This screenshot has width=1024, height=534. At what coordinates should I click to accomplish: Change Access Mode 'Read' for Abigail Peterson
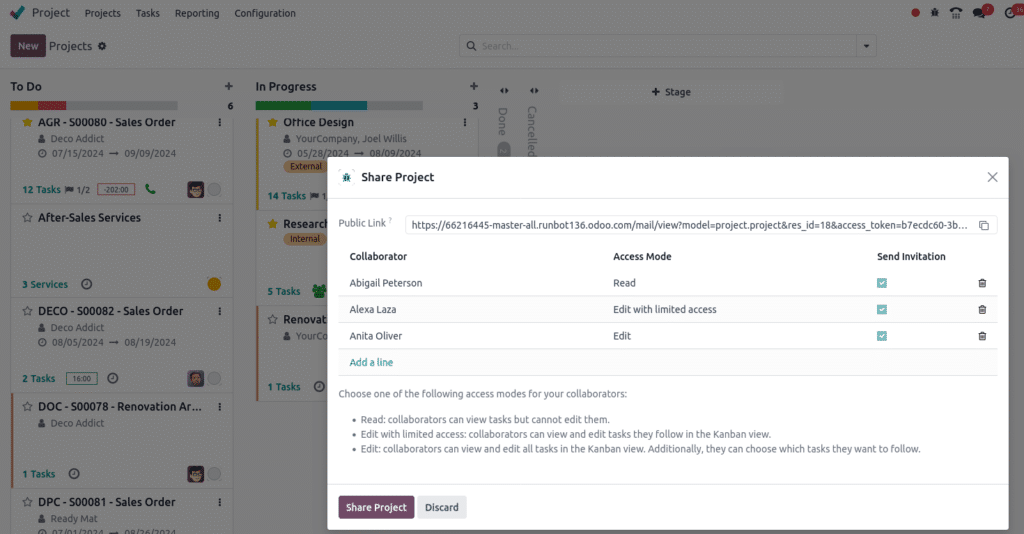[624, 283]
